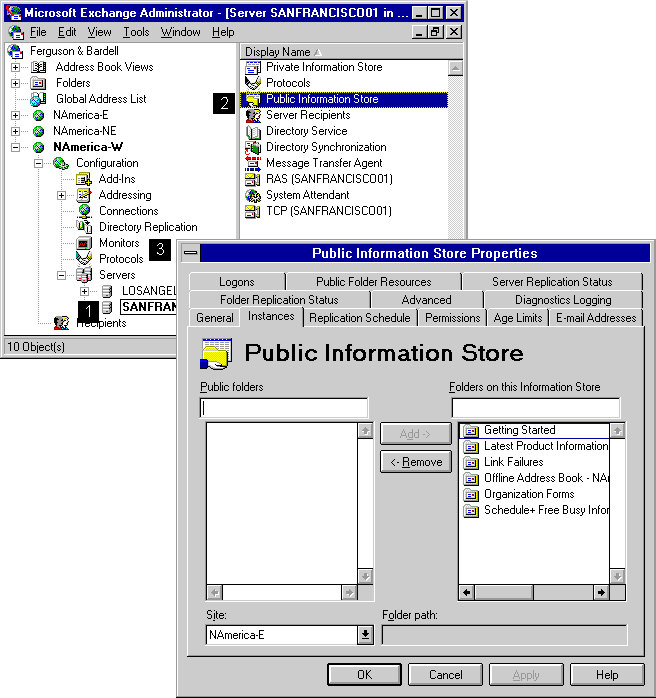Open the Site dropdown showing NAmerica-E
The image size is (656, 698).
(x=365, y=635)
